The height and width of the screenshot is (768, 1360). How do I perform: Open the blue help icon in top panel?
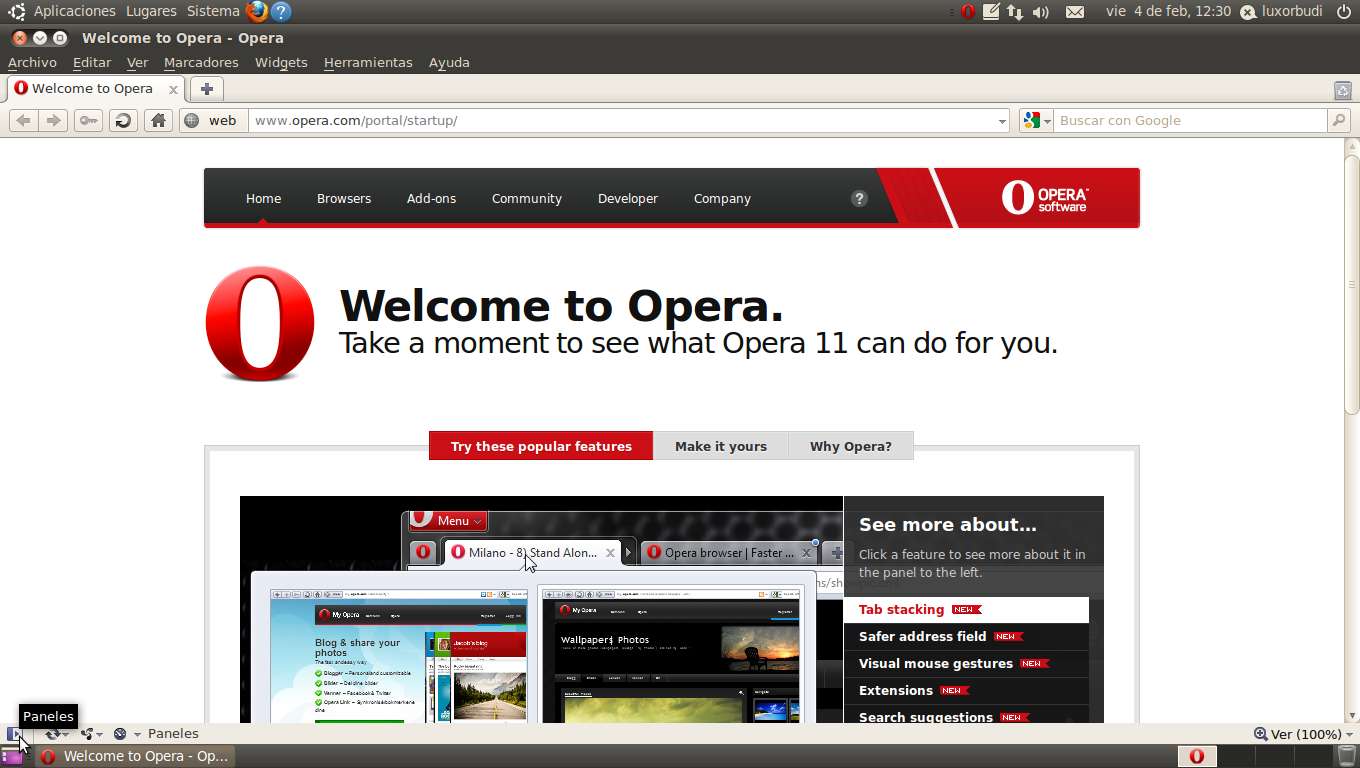[x=282, y=12]
